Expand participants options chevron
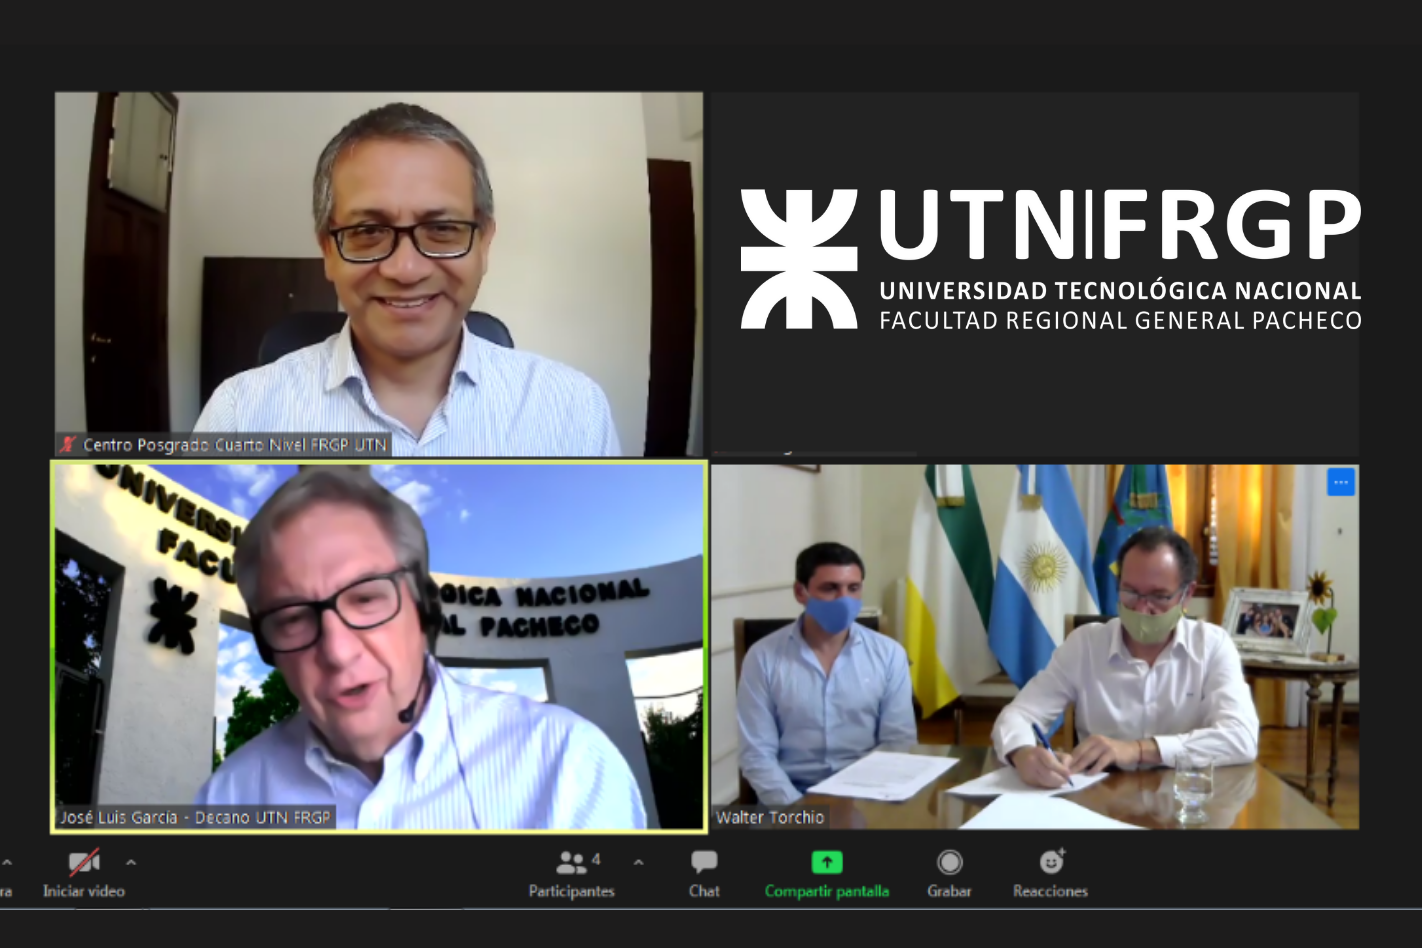 [x=639, y=862]
